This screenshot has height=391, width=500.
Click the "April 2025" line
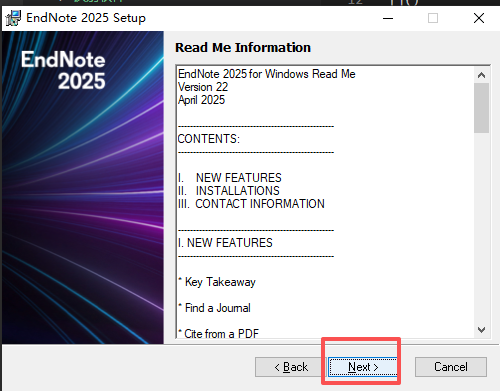point(201,100)
